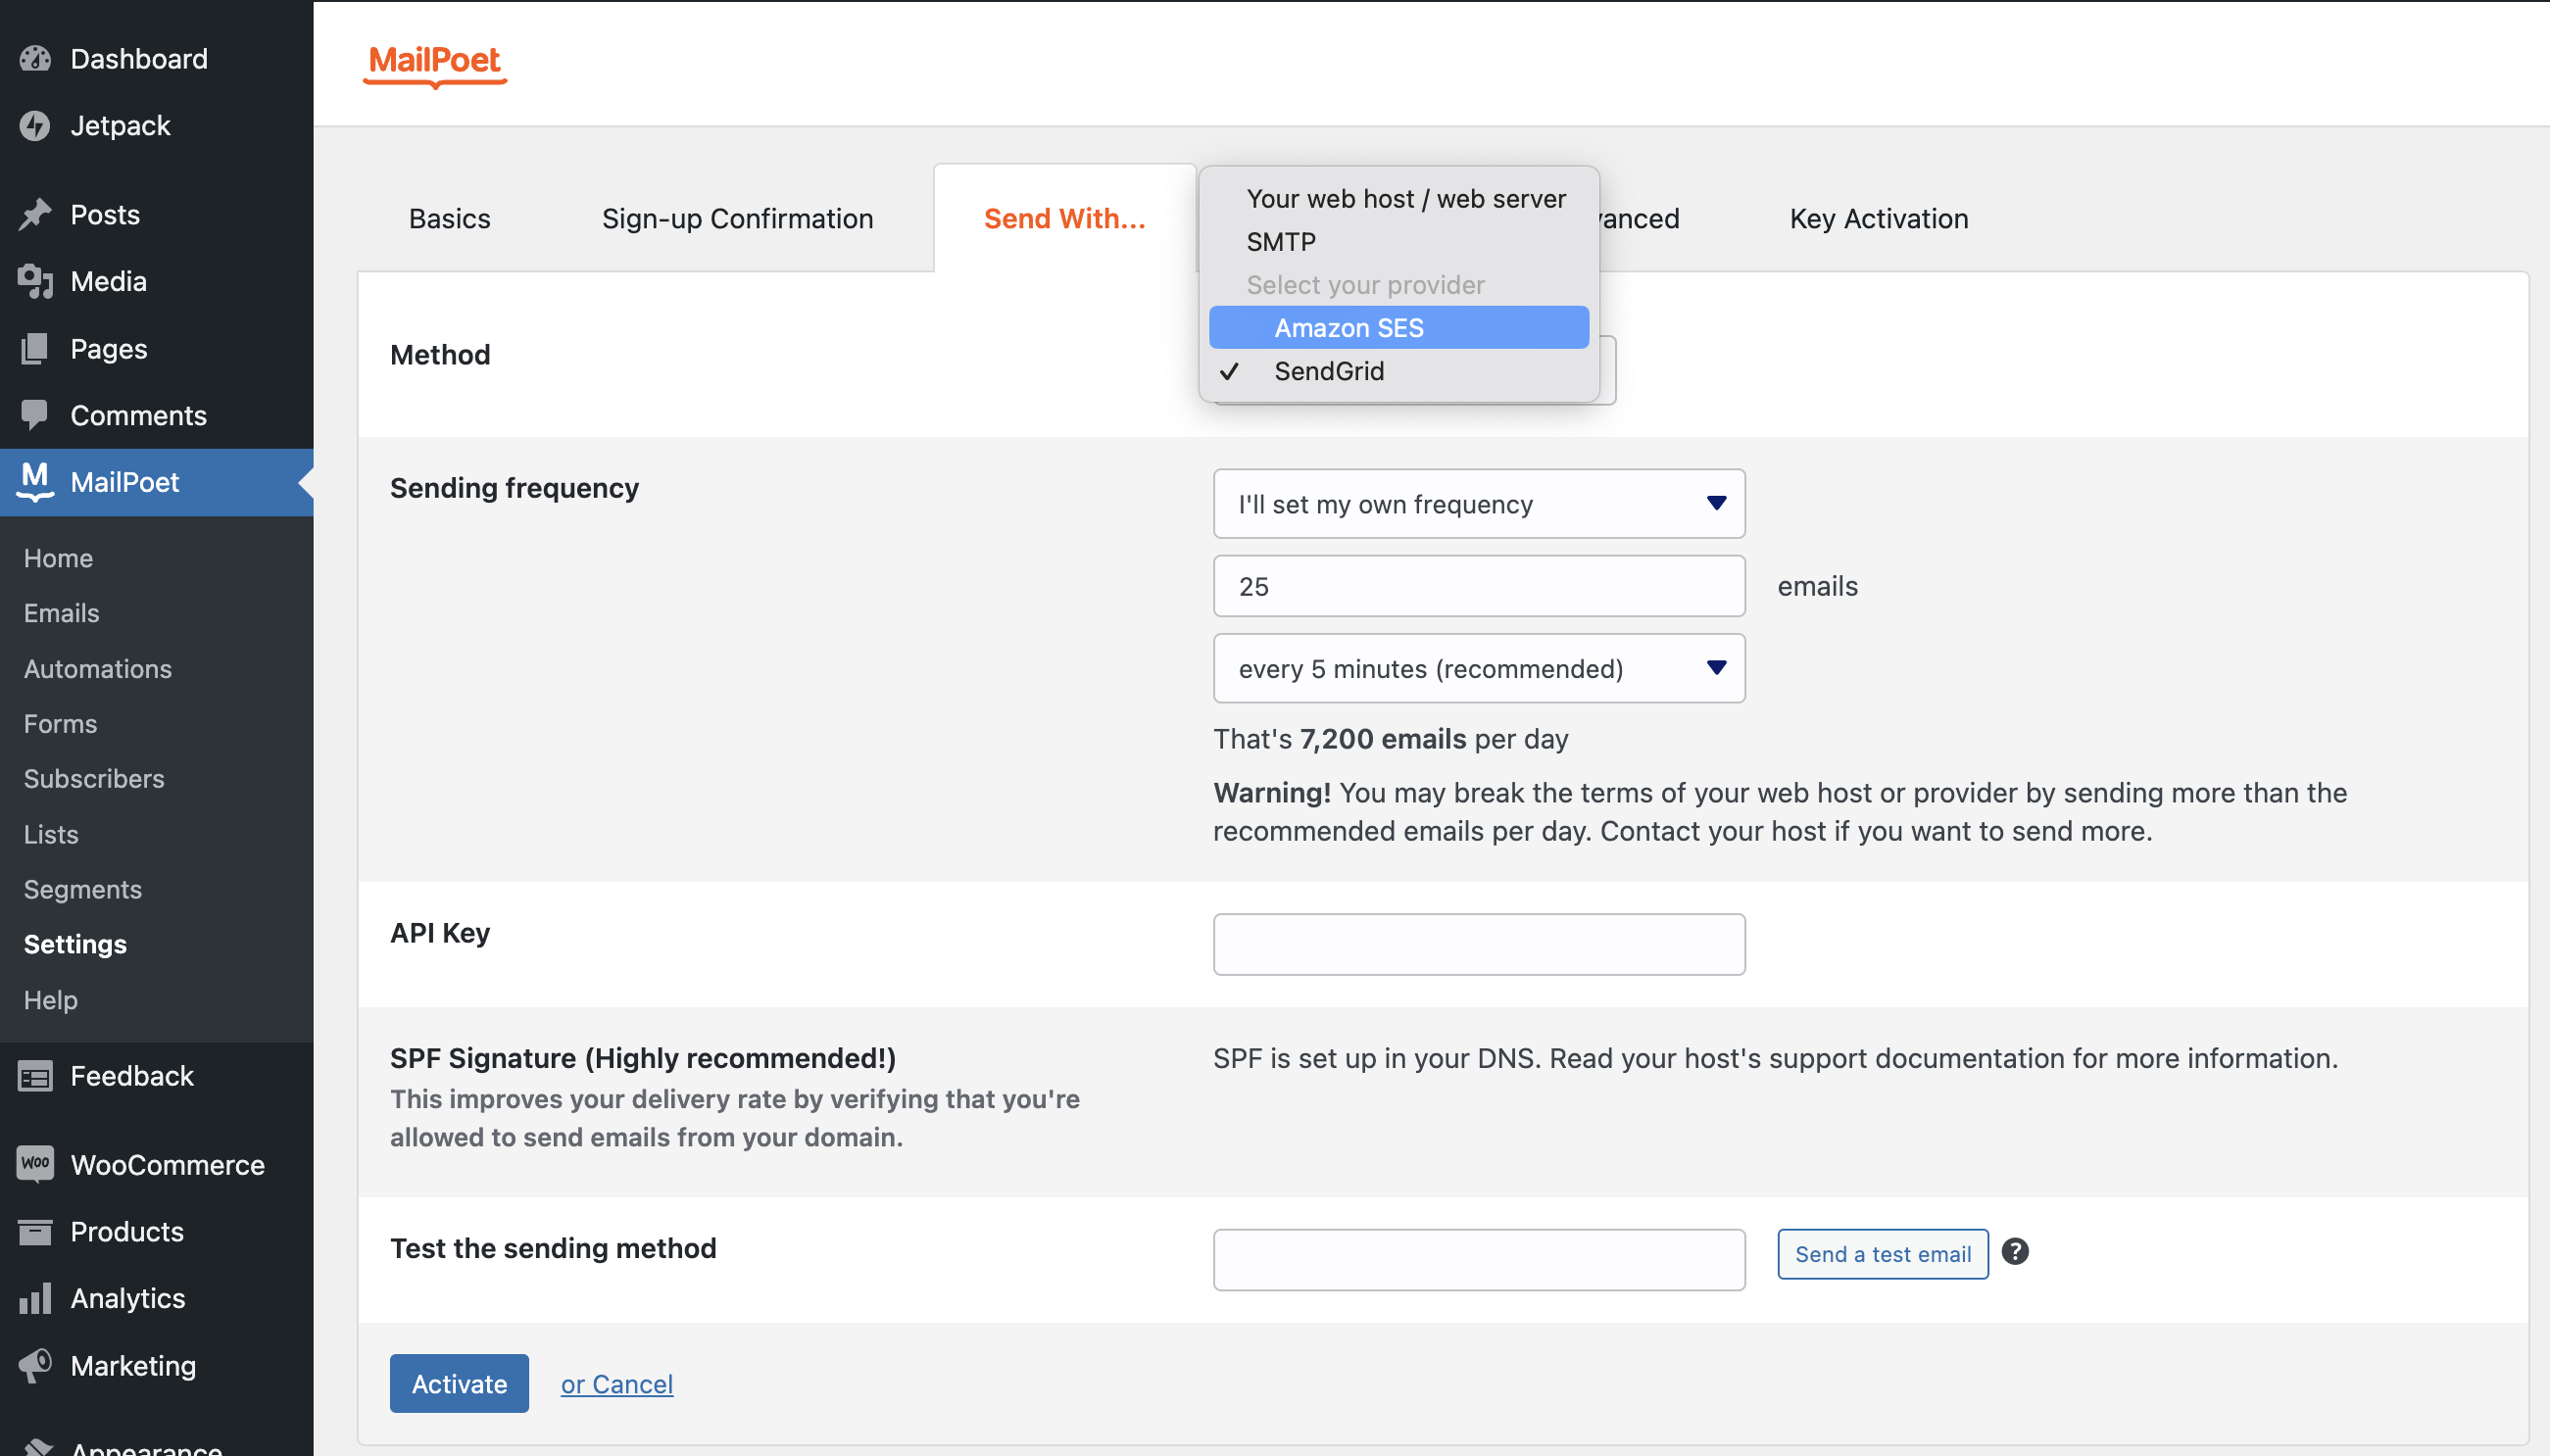This screenshot has height=1456, width=2550.
Task: Open the WooCommerce Woo icon
Action: (x=35, y=1164)
